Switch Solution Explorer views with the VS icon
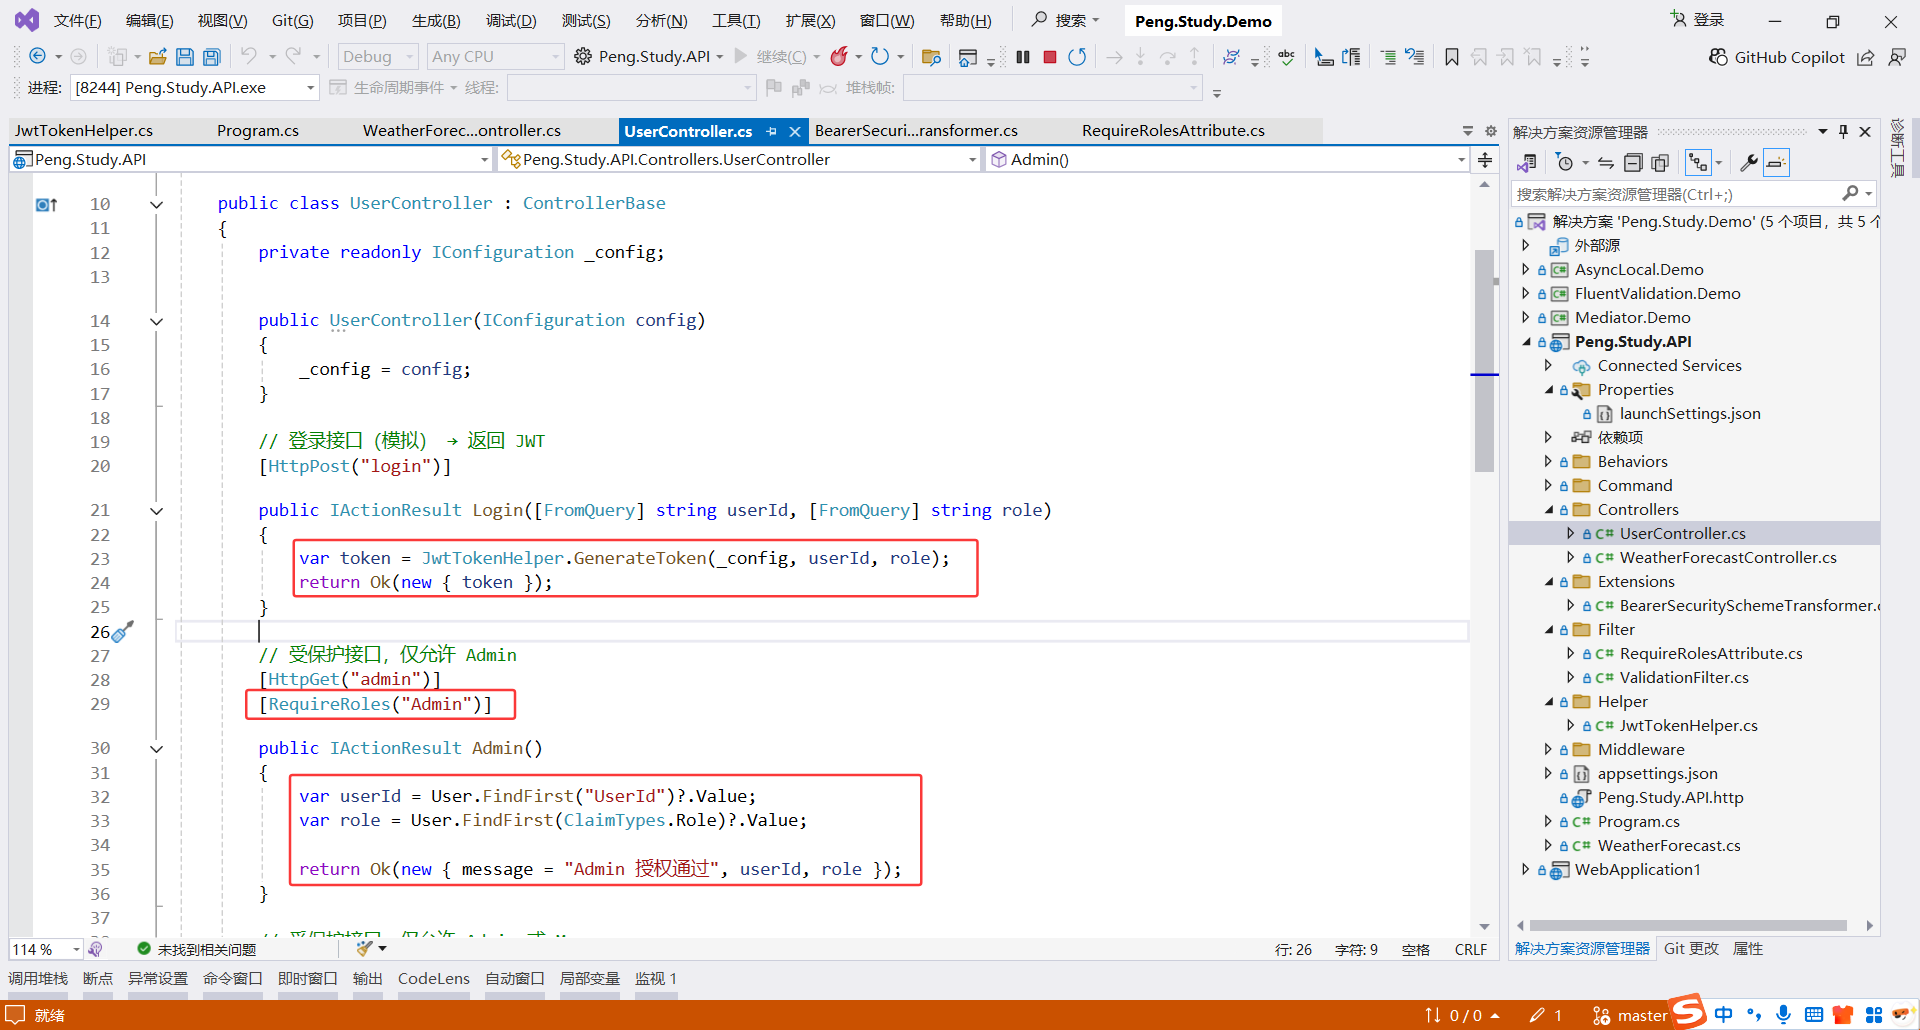The image size is (1920, 1030). 1527,163
